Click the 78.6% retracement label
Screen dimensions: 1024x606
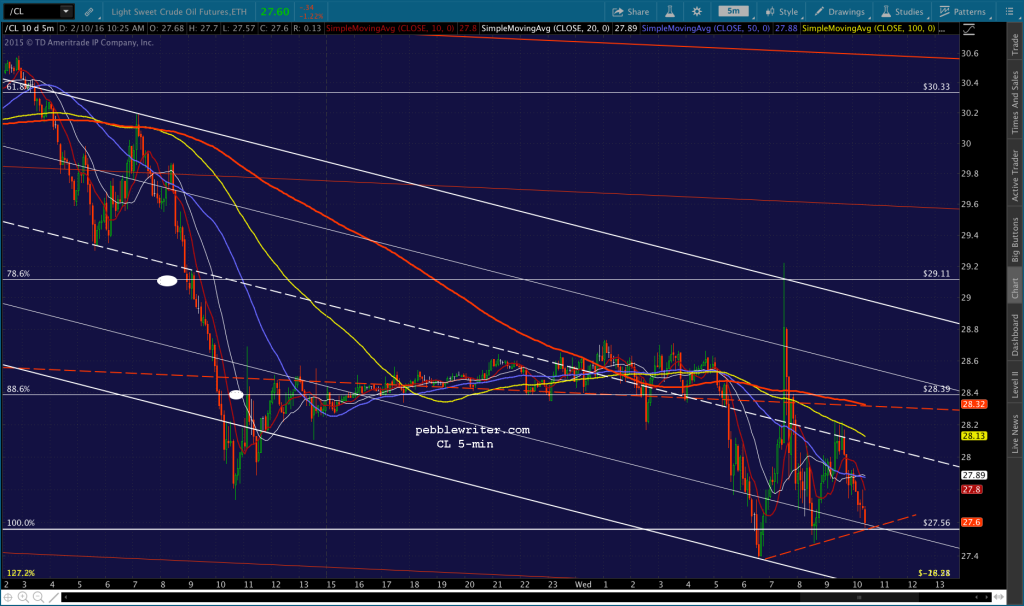(18, 274)
